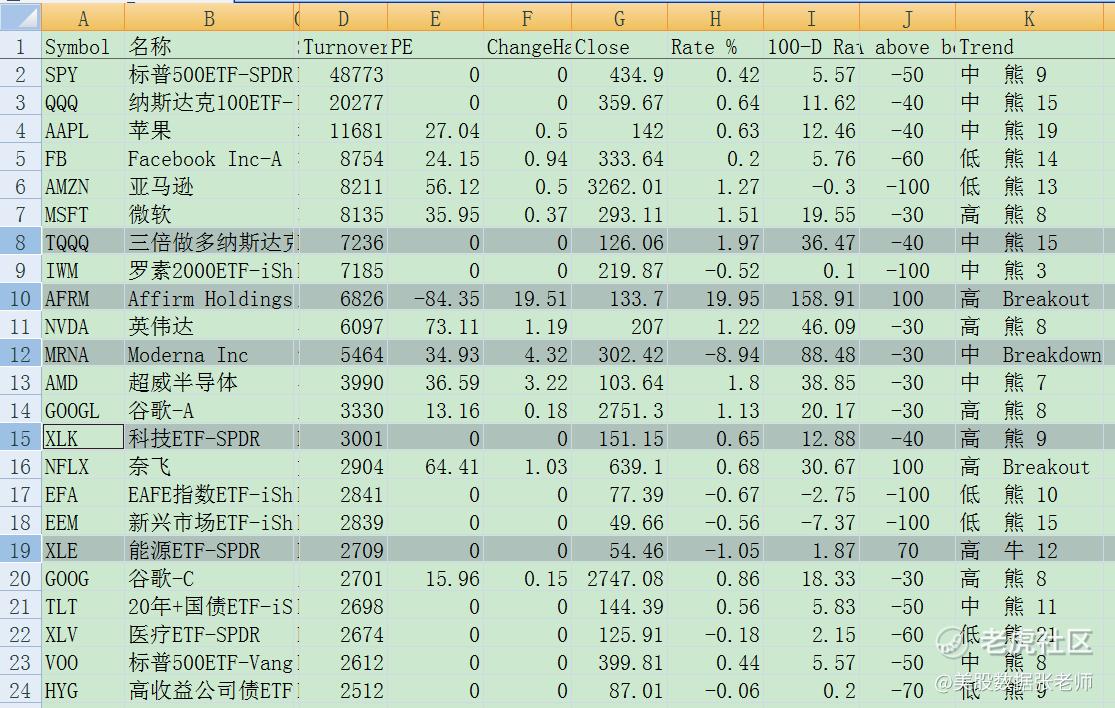Viewport: 1115px width, 708px height.
Task: Select column J header
Action: pyautogui.click(x=907, y=18)
